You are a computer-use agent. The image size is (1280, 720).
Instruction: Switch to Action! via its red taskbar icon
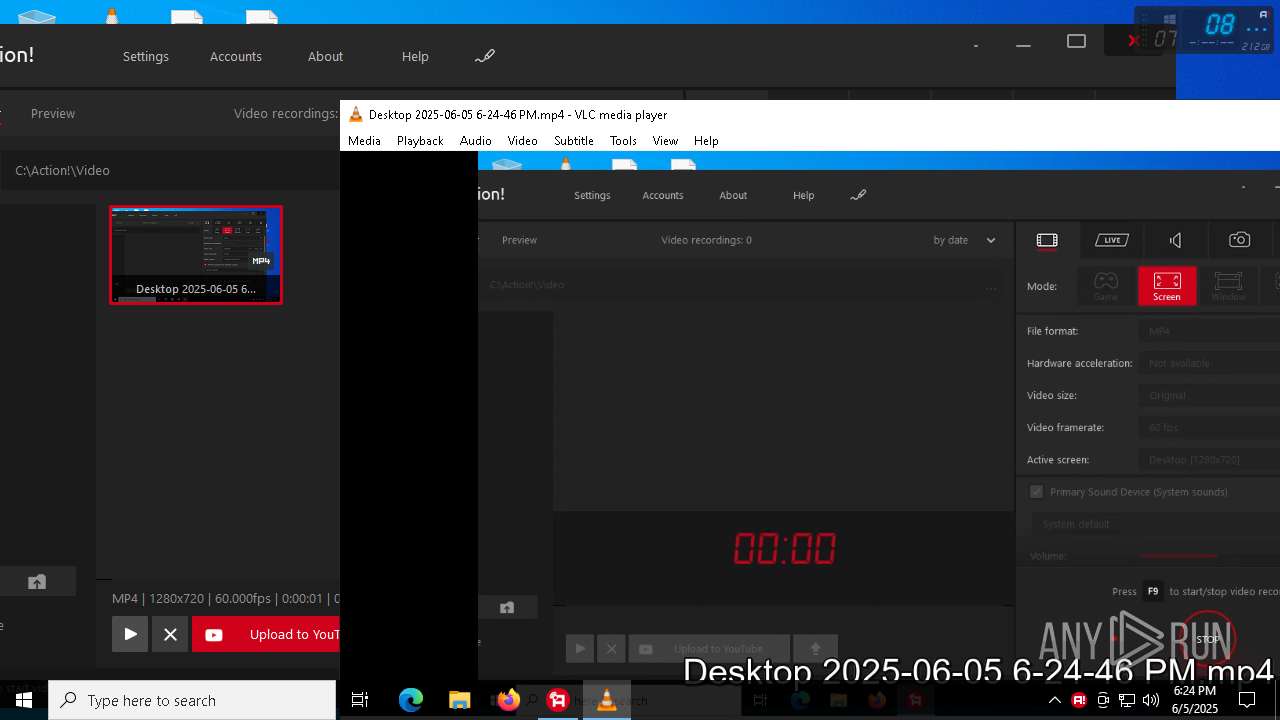558,700
